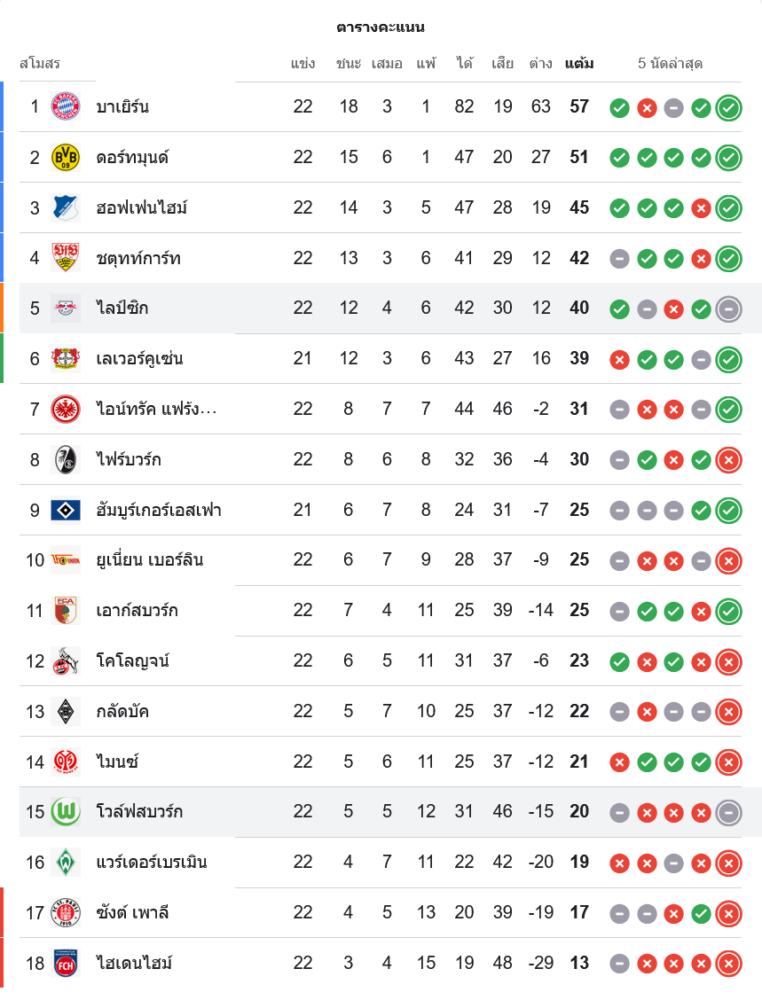Screen dimensions: 762x1000
Task: Open the Eintracht Frankfurt eagle logo
Action: click(65, 408)
